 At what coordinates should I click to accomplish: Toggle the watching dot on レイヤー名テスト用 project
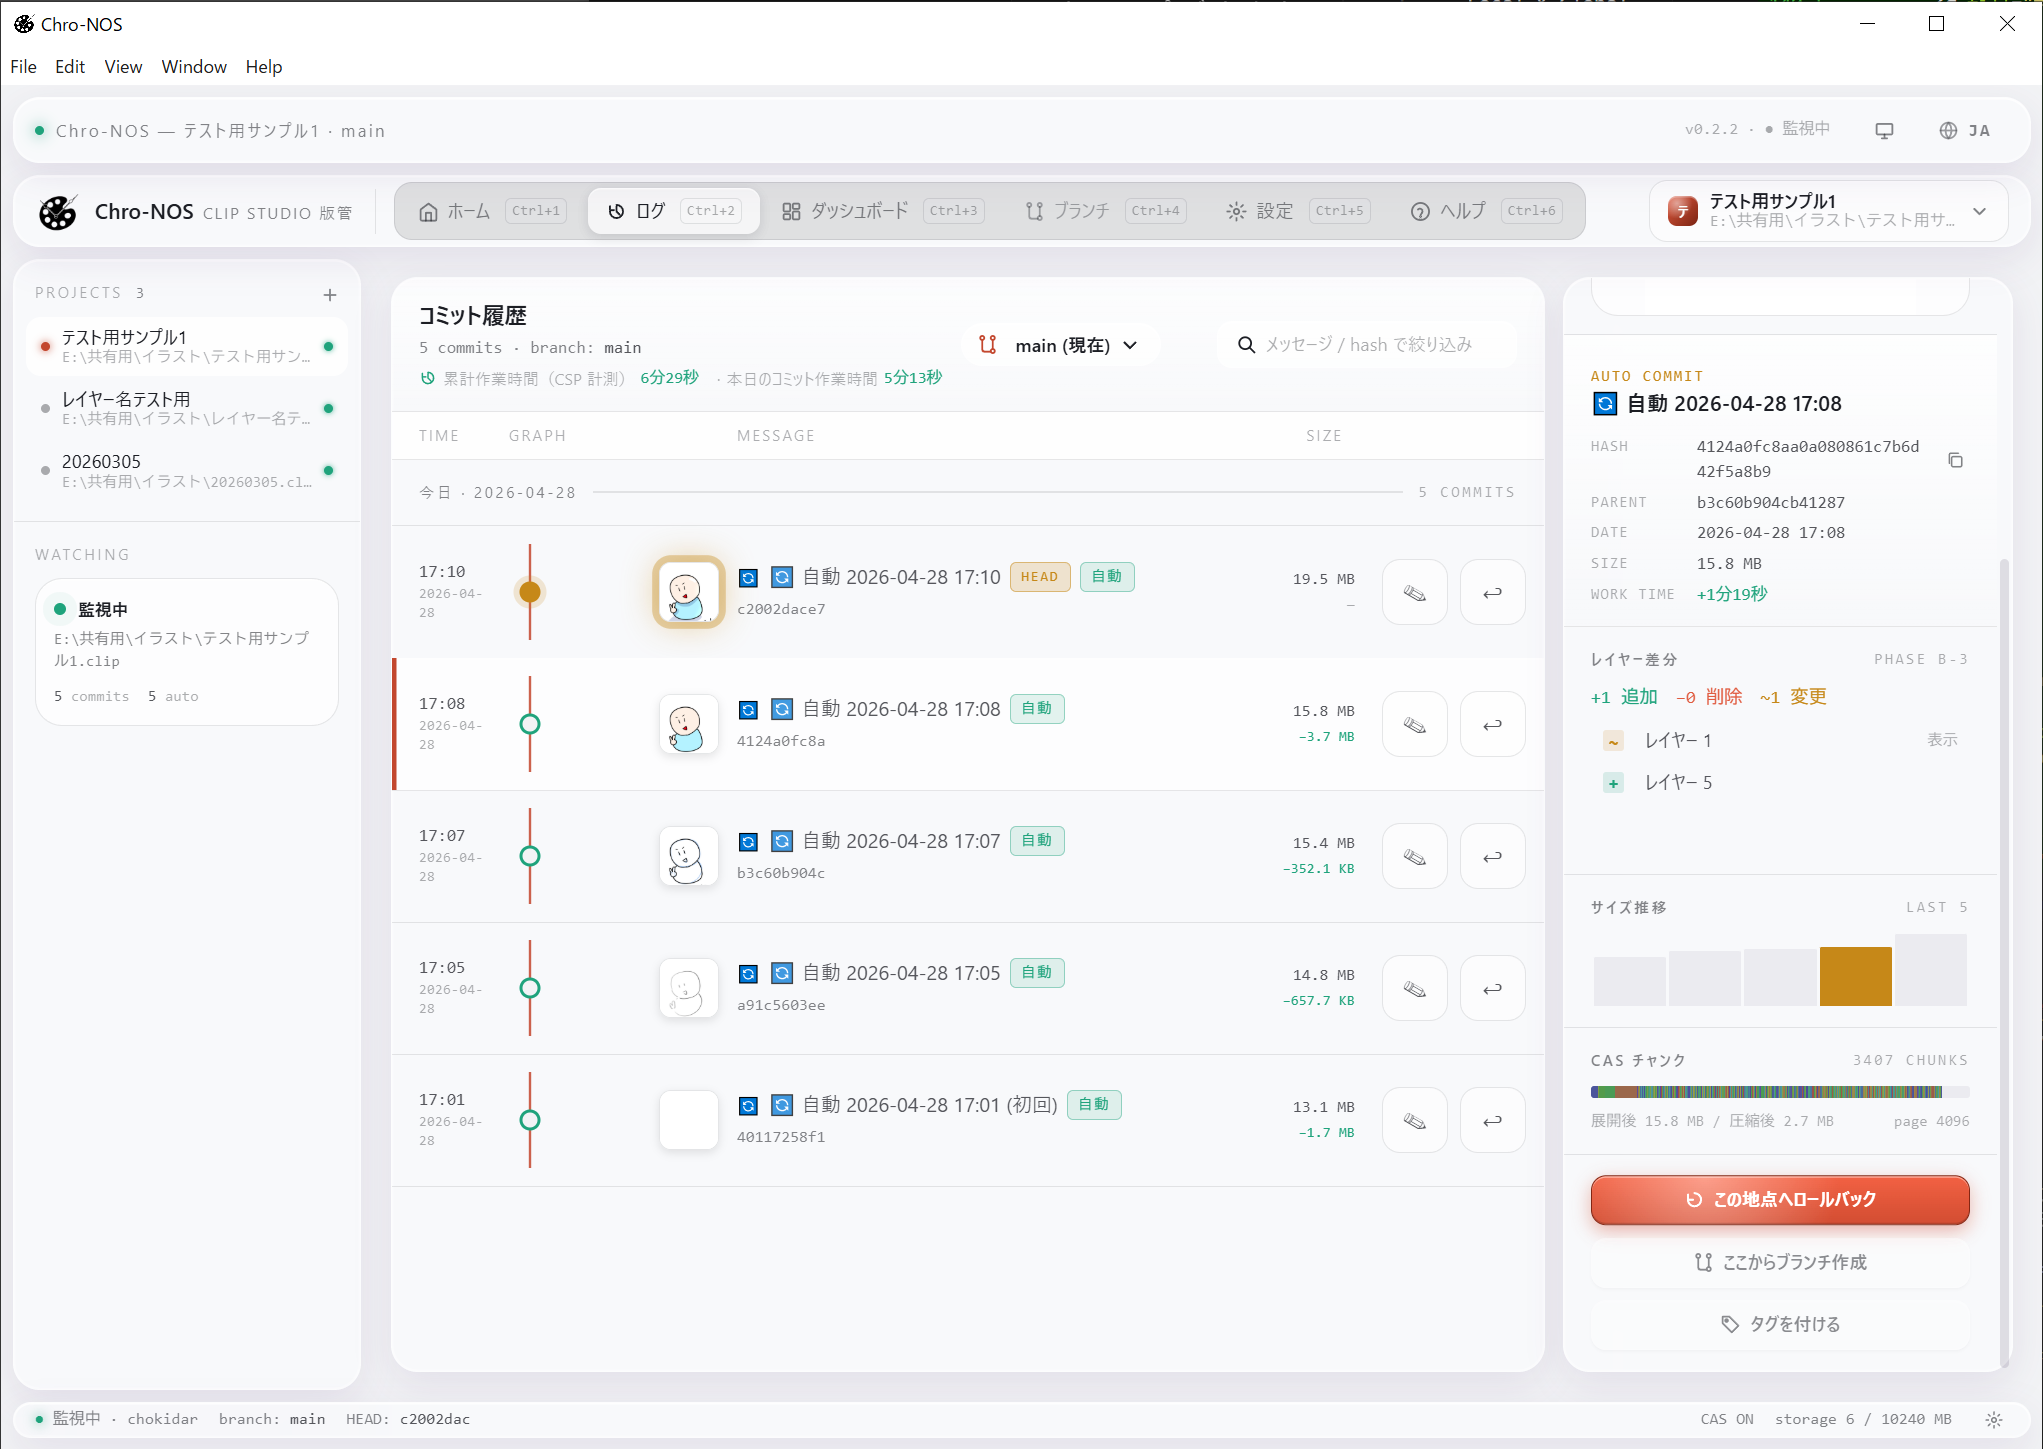[x=330, y=408]
